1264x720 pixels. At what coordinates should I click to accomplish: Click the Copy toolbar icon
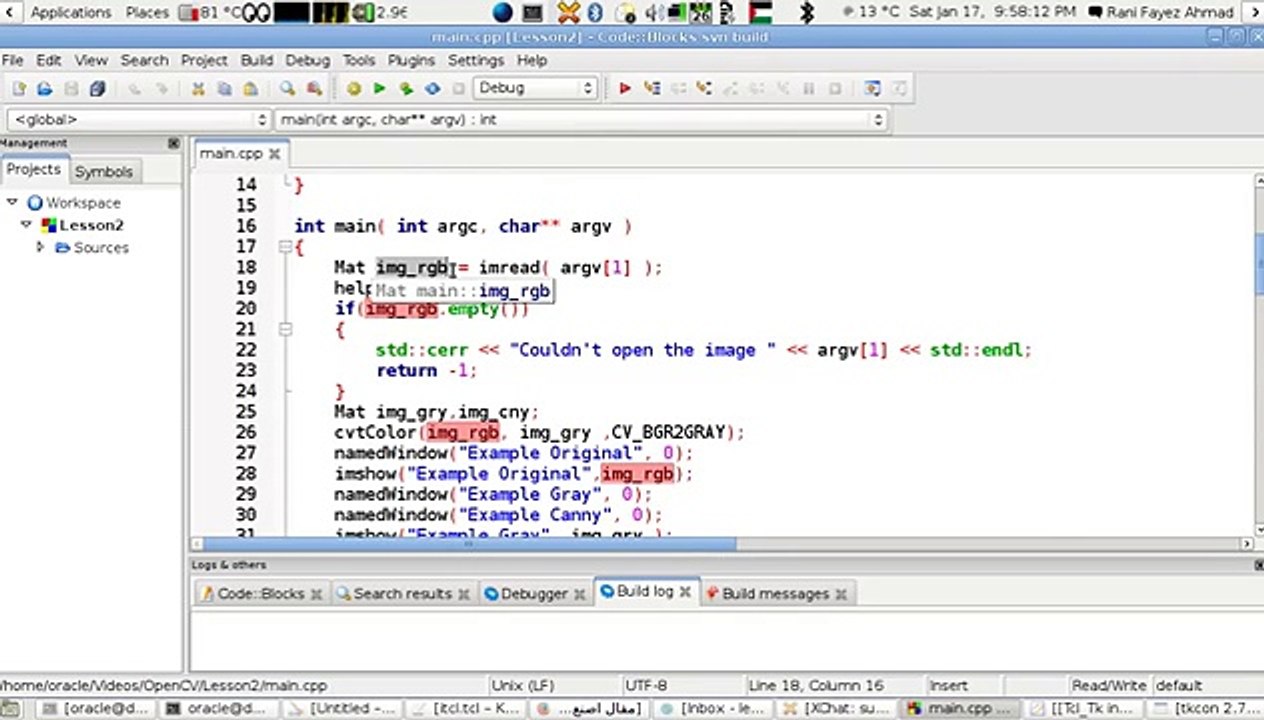click(x=224, y=88)
